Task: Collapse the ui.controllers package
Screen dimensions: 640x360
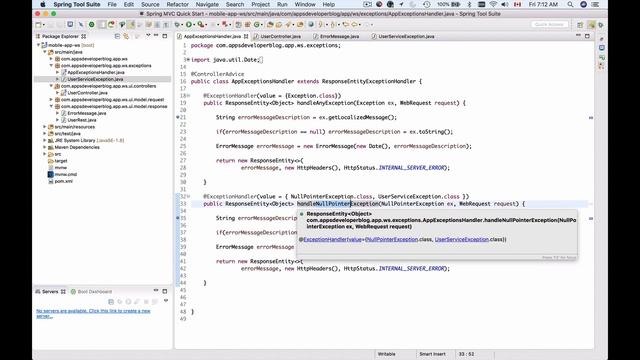Action: pyautogui.click(x=51, y=86)
